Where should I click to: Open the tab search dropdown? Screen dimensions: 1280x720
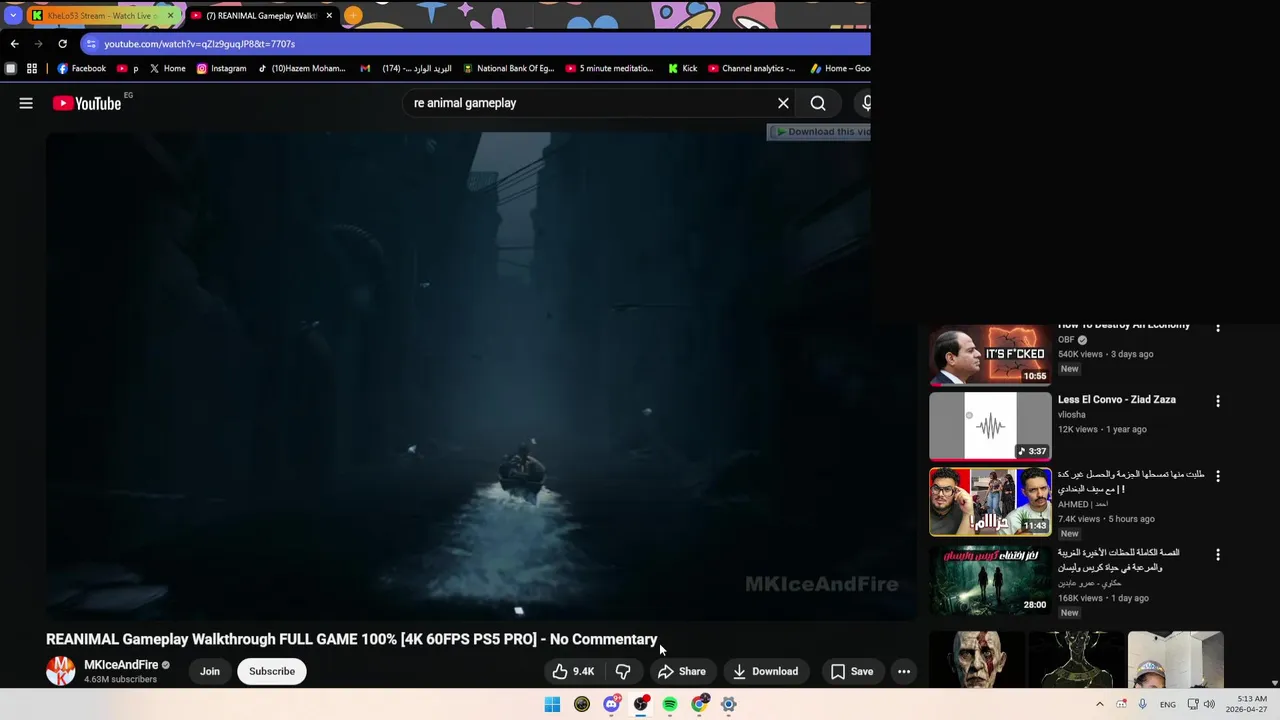pos(13,15)
